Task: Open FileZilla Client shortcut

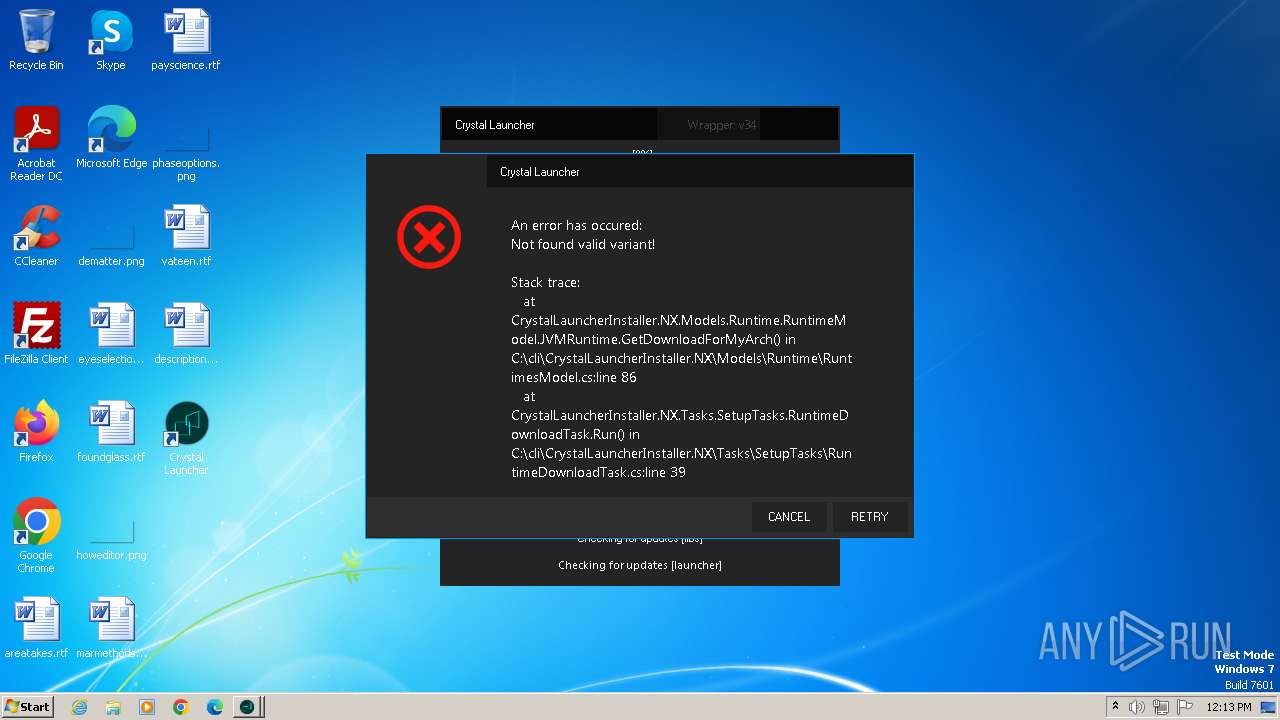Action: (36, 334)
